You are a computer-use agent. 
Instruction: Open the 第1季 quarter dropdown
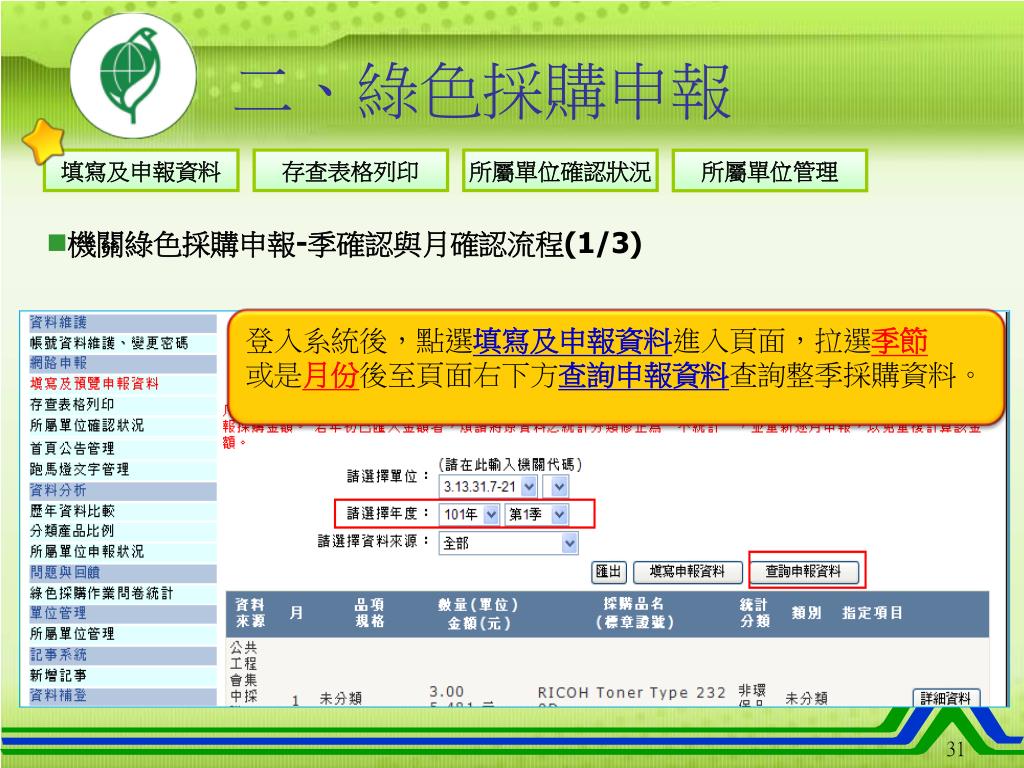537,515
